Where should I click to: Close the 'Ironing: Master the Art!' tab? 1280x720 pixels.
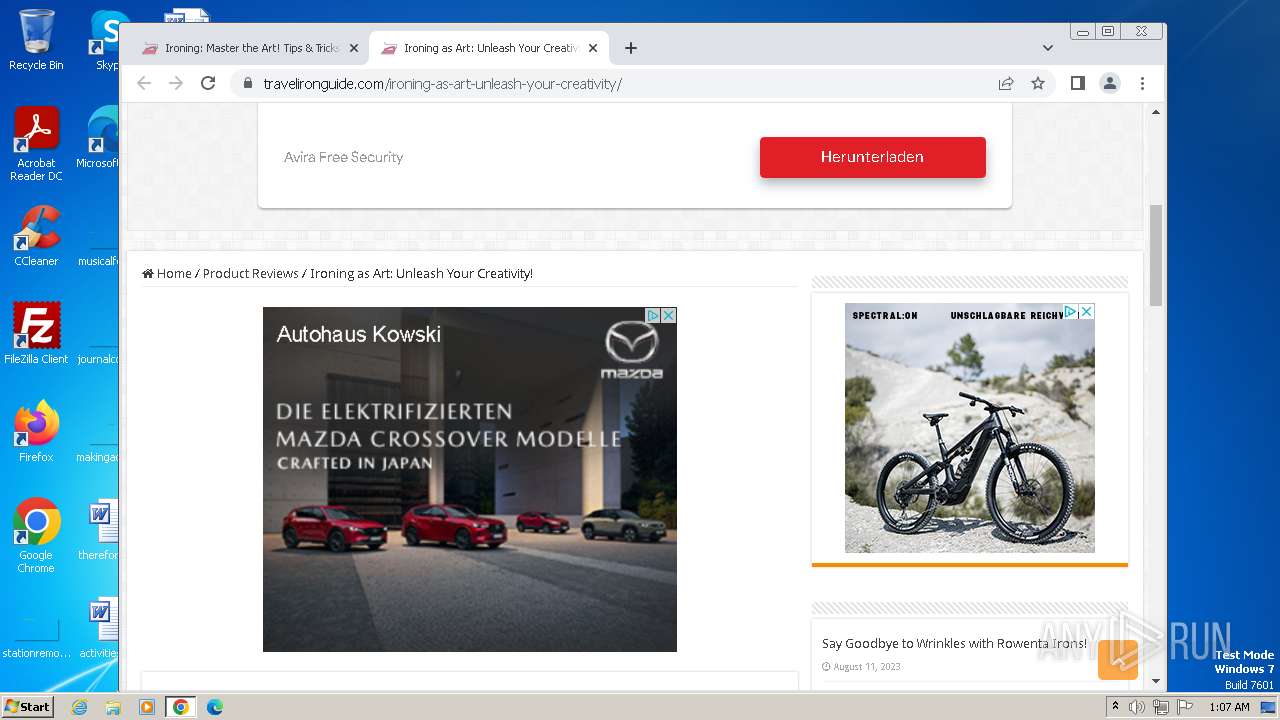353,48
